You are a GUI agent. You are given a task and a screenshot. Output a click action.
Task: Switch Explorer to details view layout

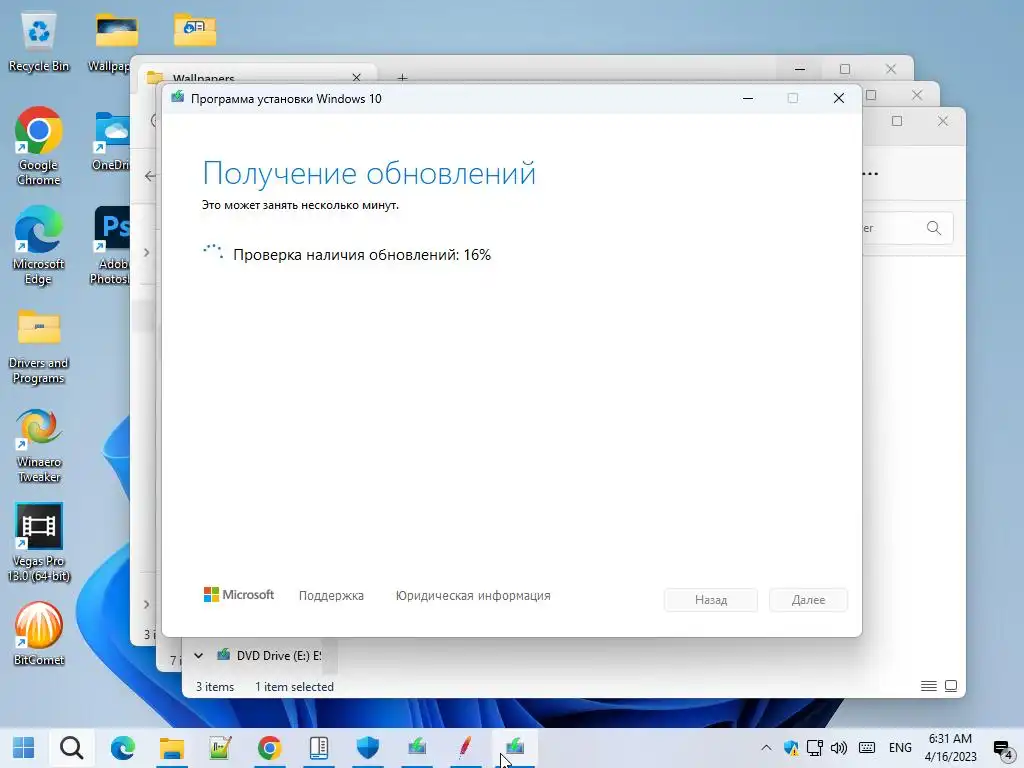pos(928,686)
